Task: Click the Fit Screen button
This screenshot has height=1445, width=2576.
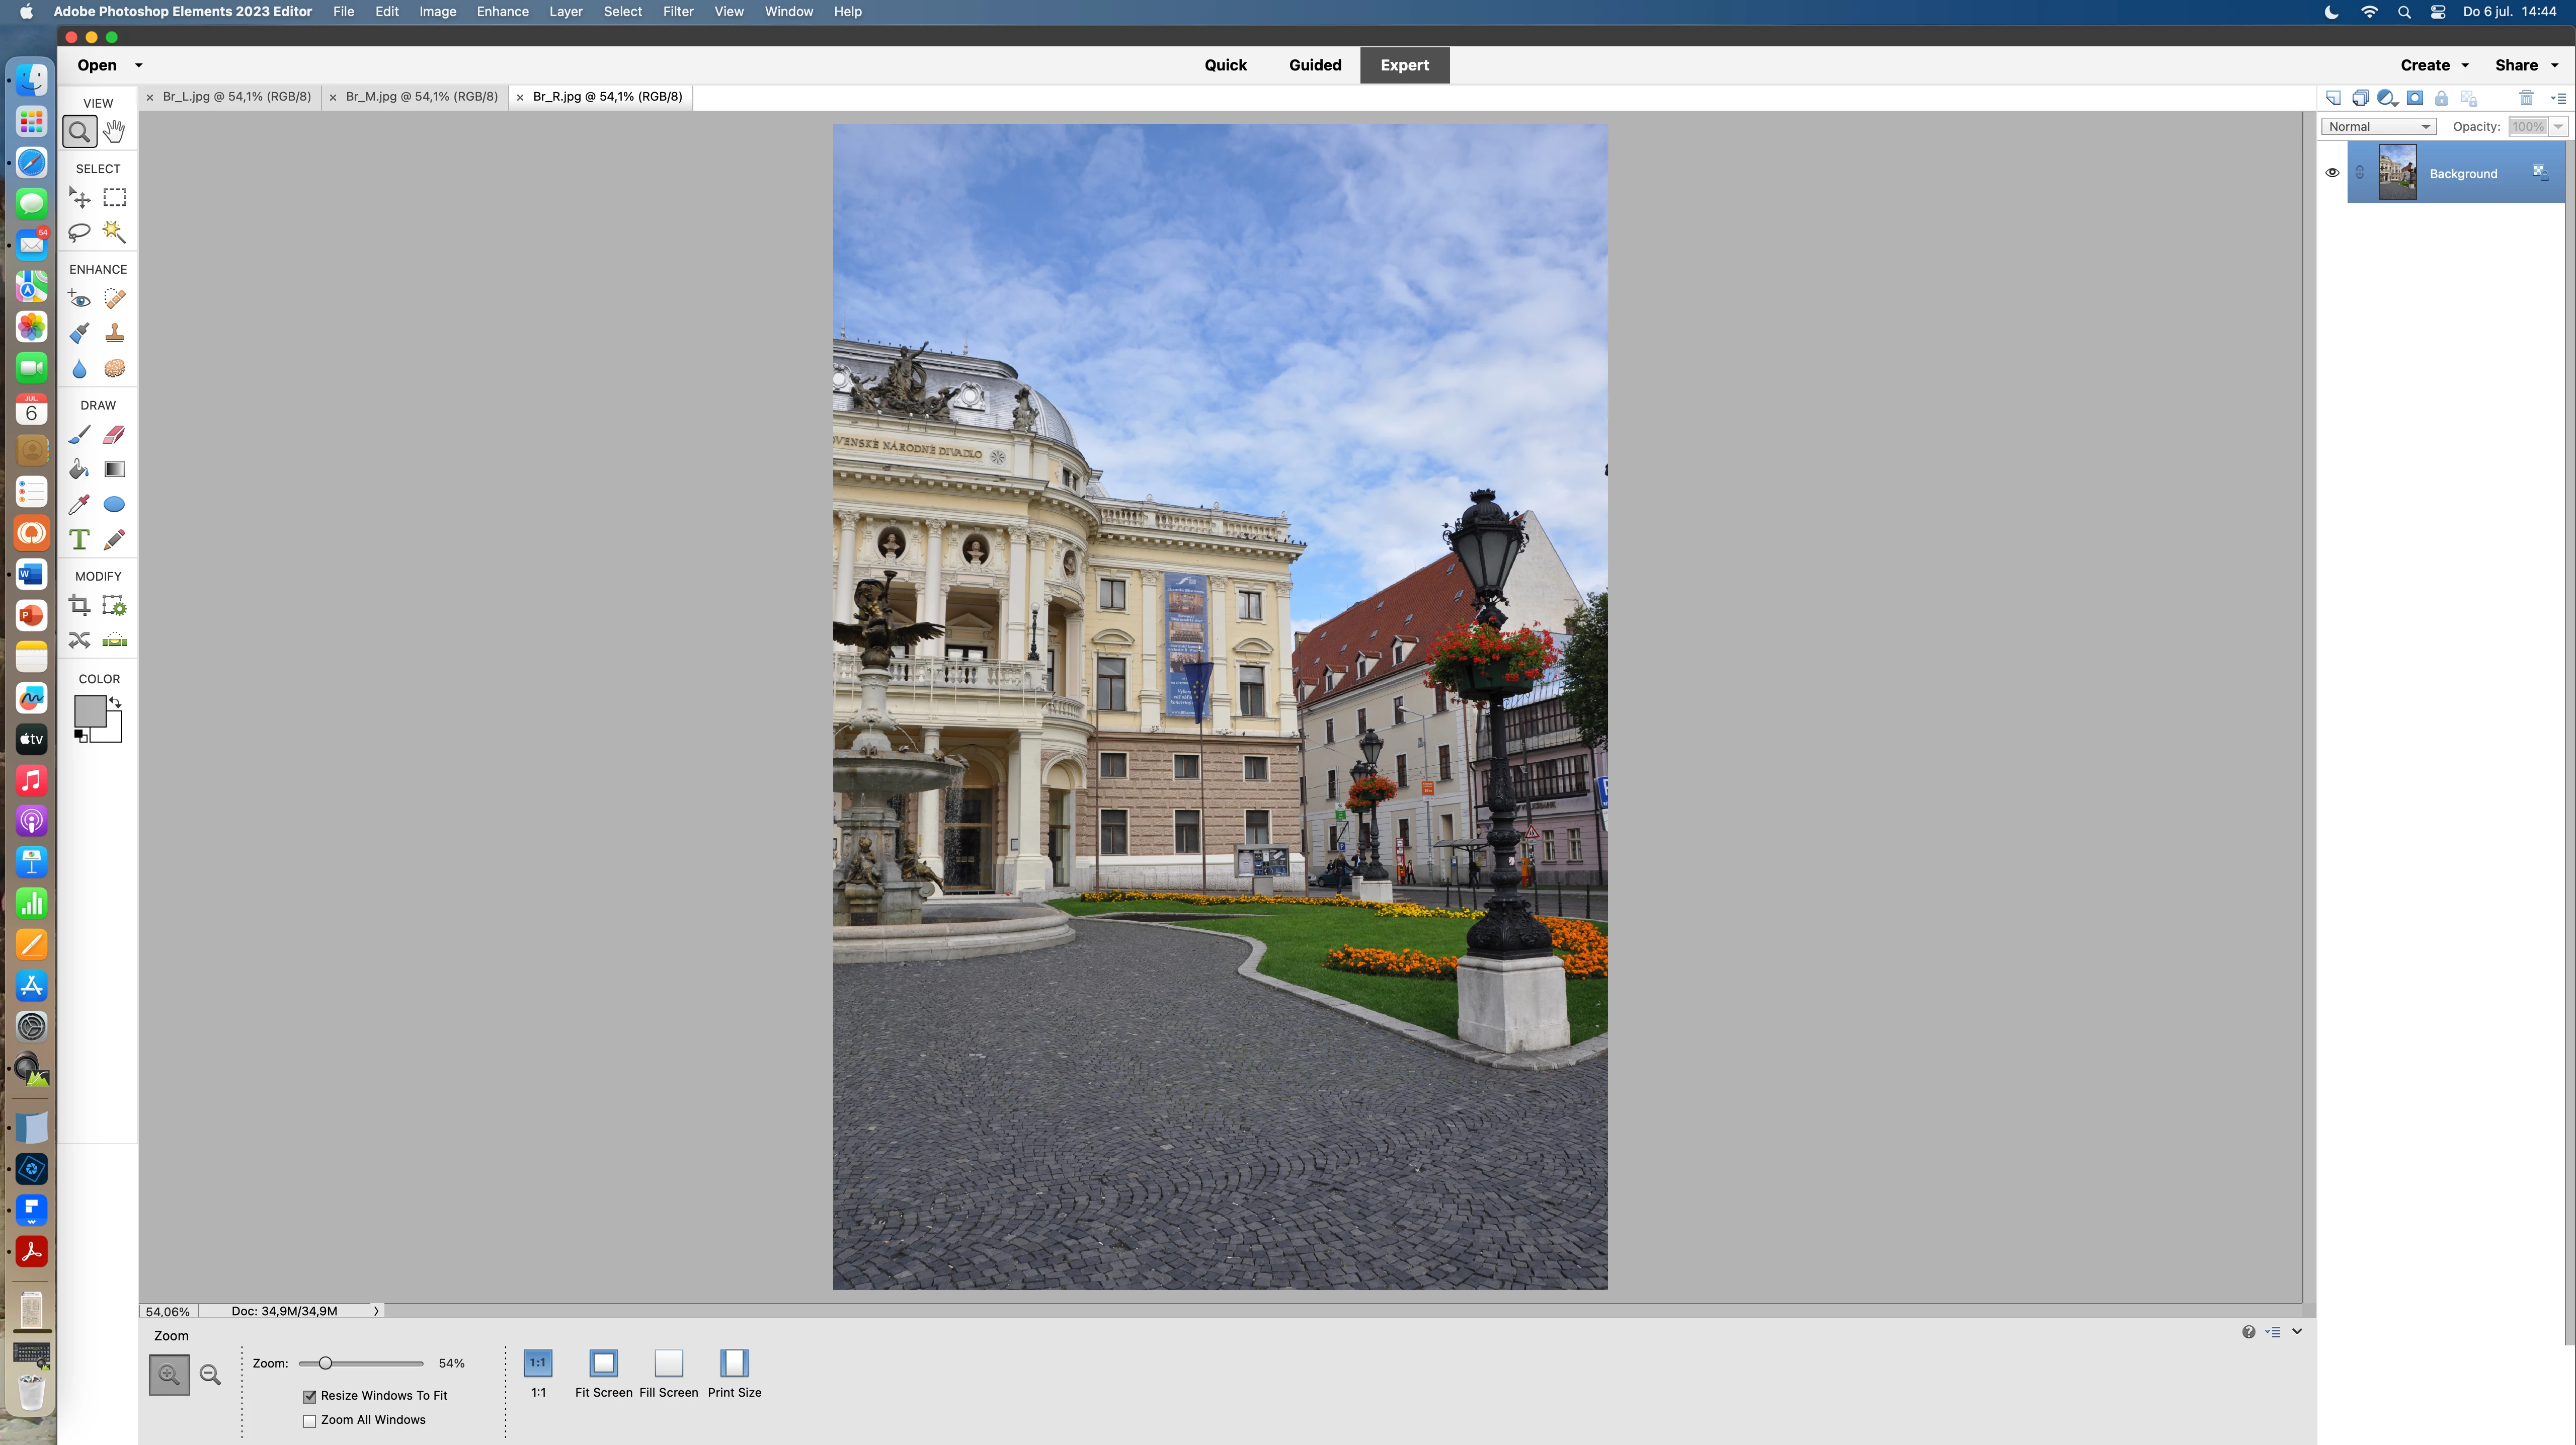Action: point(603,1364)
